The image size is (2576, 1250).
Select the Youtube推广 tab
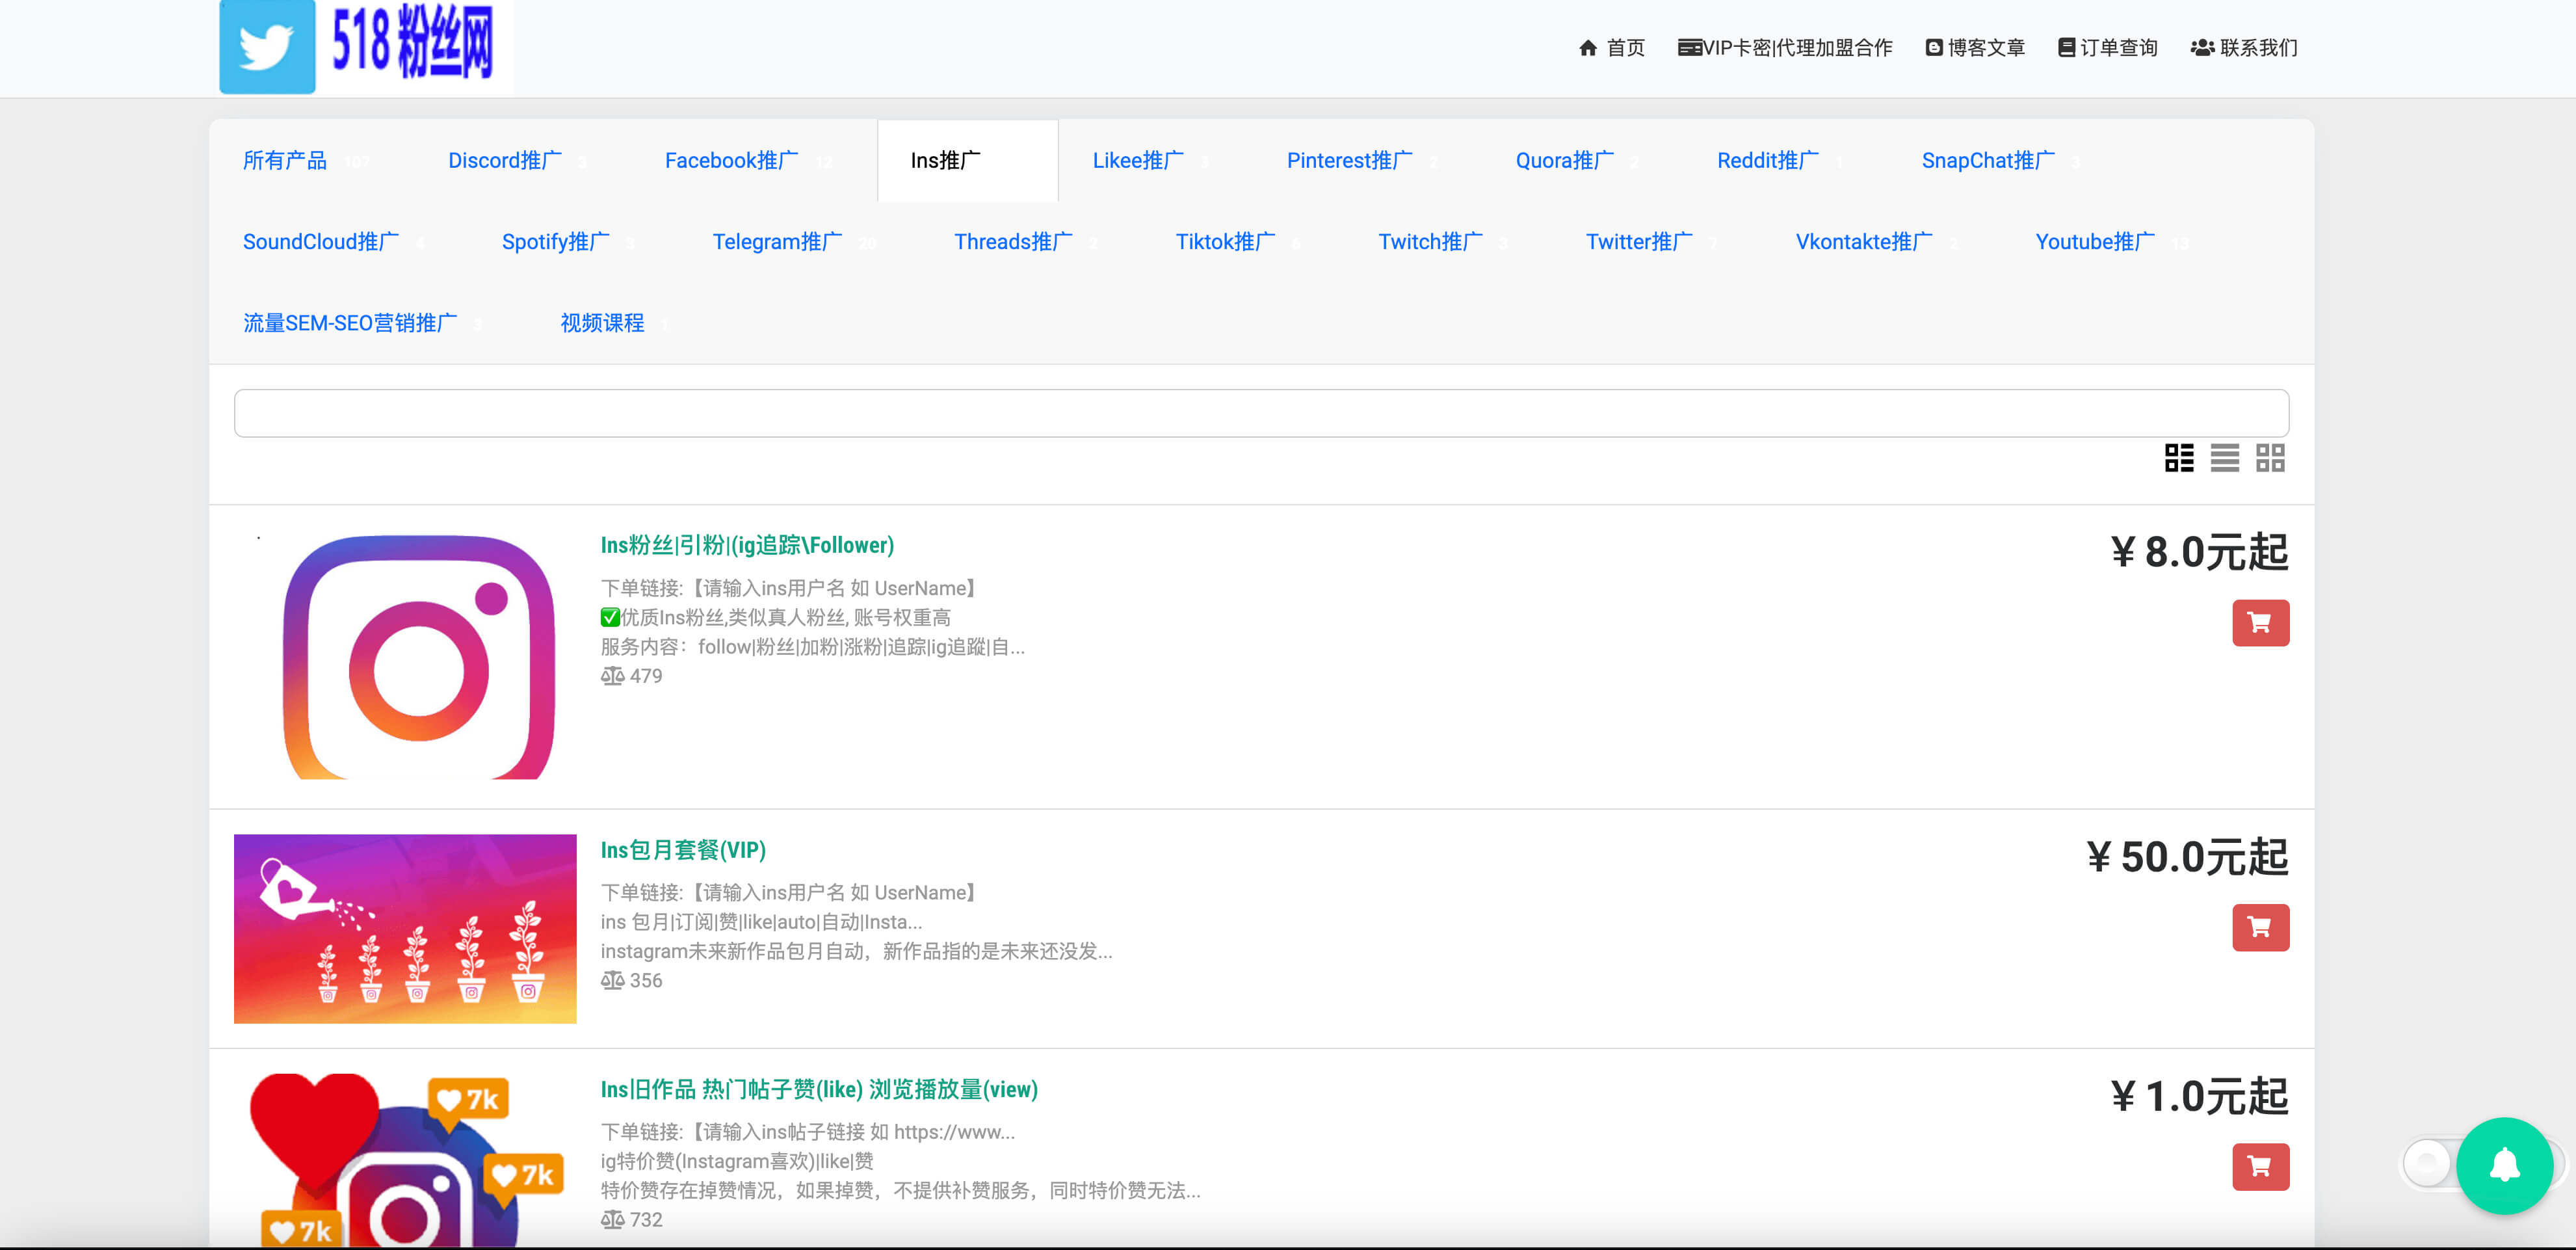(x=2112, y=242)
